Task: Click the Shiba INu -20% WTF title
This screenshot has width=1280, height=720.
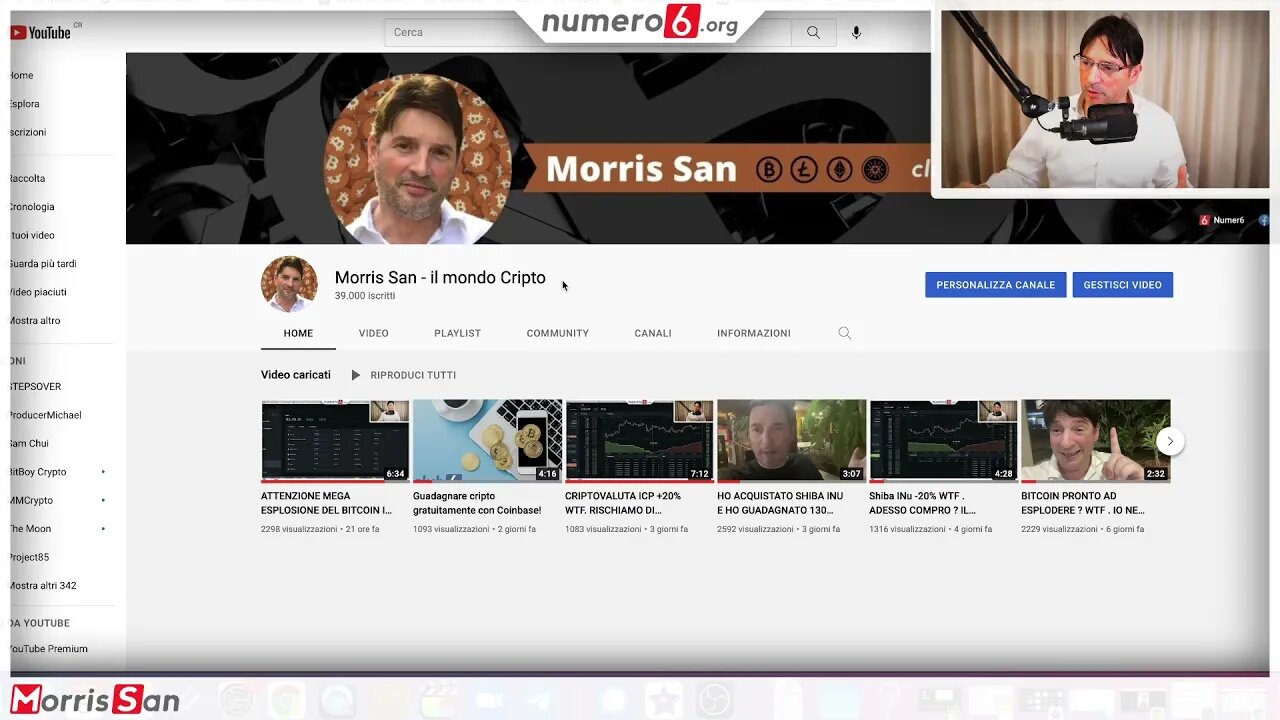Action: coord(922,503)
